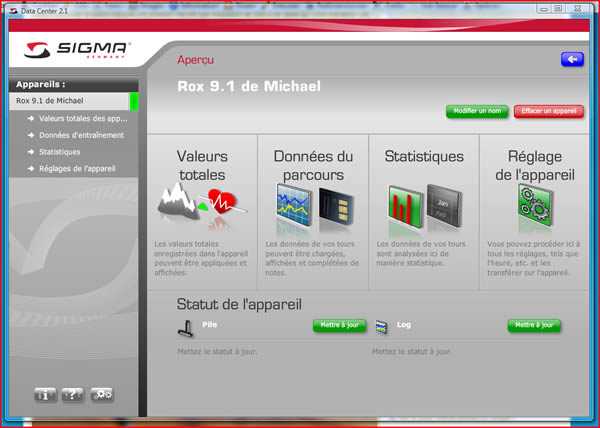Click the dark calendar Jan Feb icon

pyautogui.click(x=444, y=206)
